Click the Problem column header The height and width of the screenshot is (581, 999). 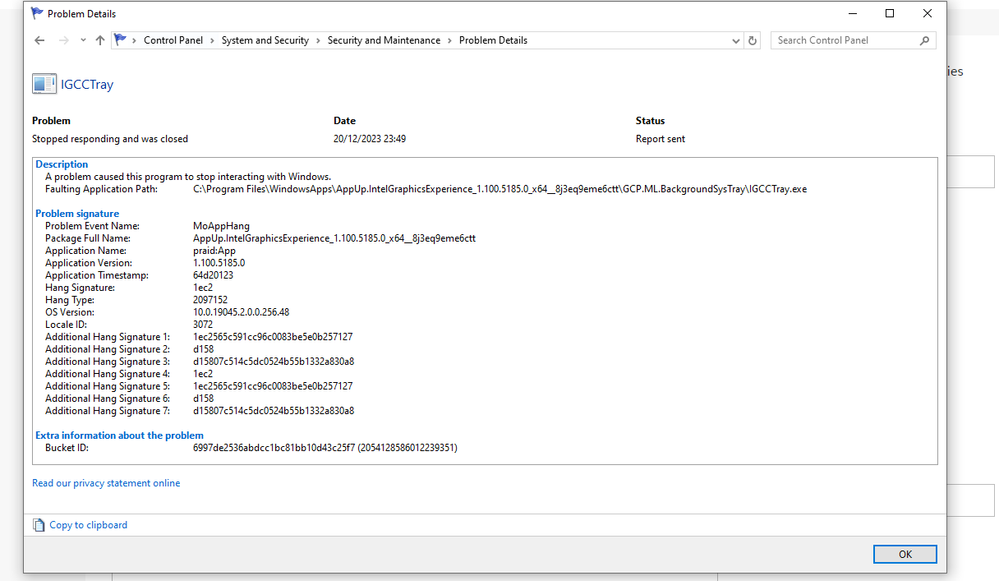tap(51, 120)
